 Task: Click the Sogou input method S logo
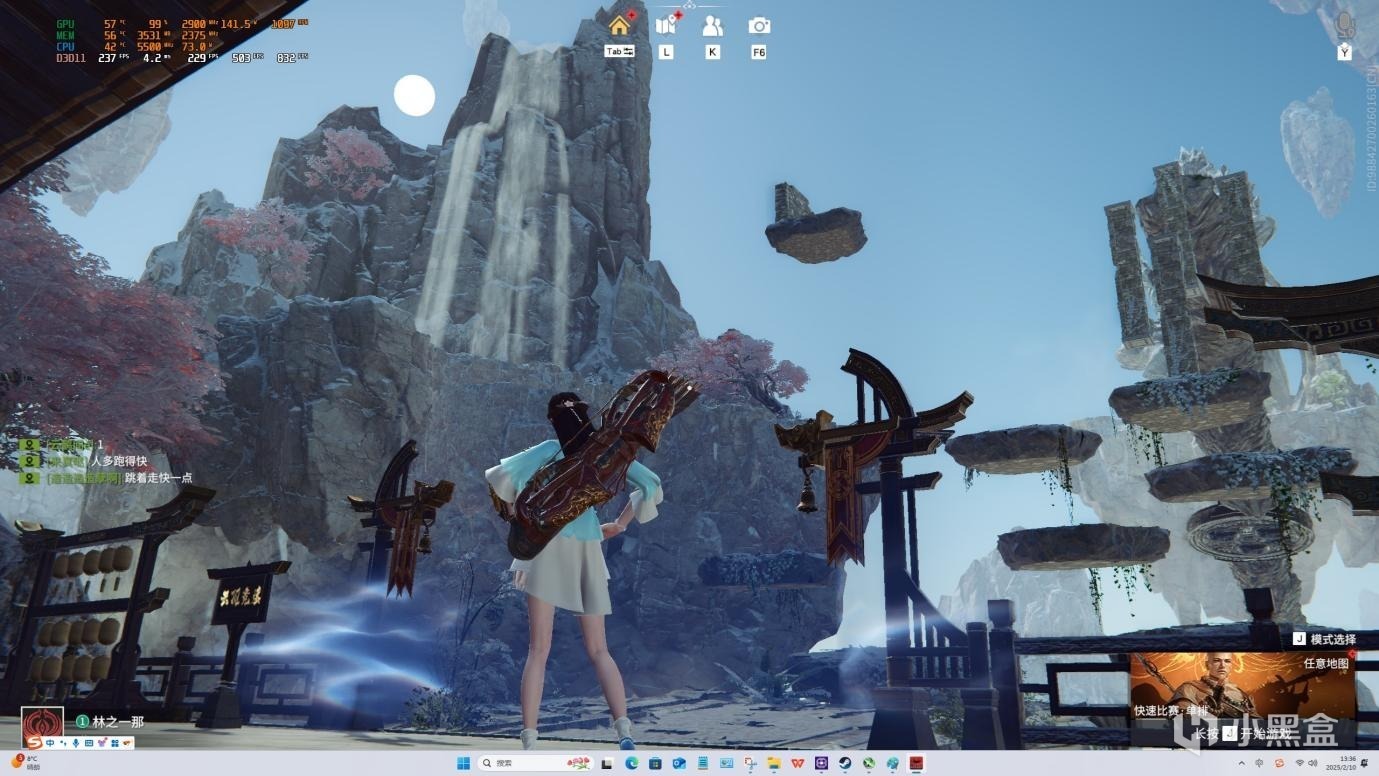(34, 743)
